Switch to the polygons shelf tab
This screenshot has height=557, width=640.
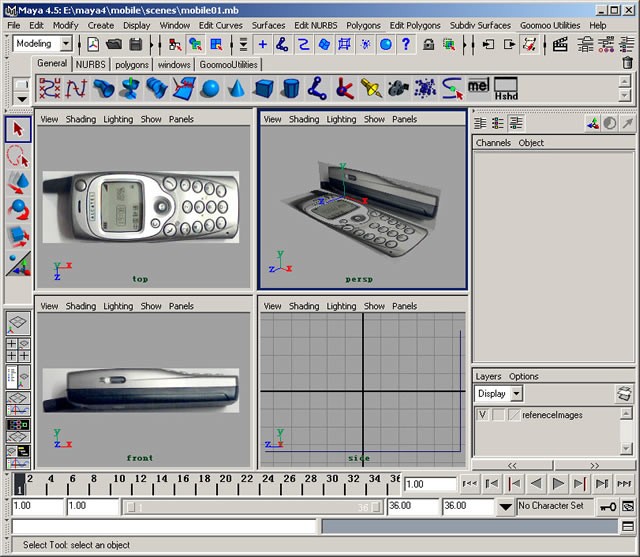132,64
